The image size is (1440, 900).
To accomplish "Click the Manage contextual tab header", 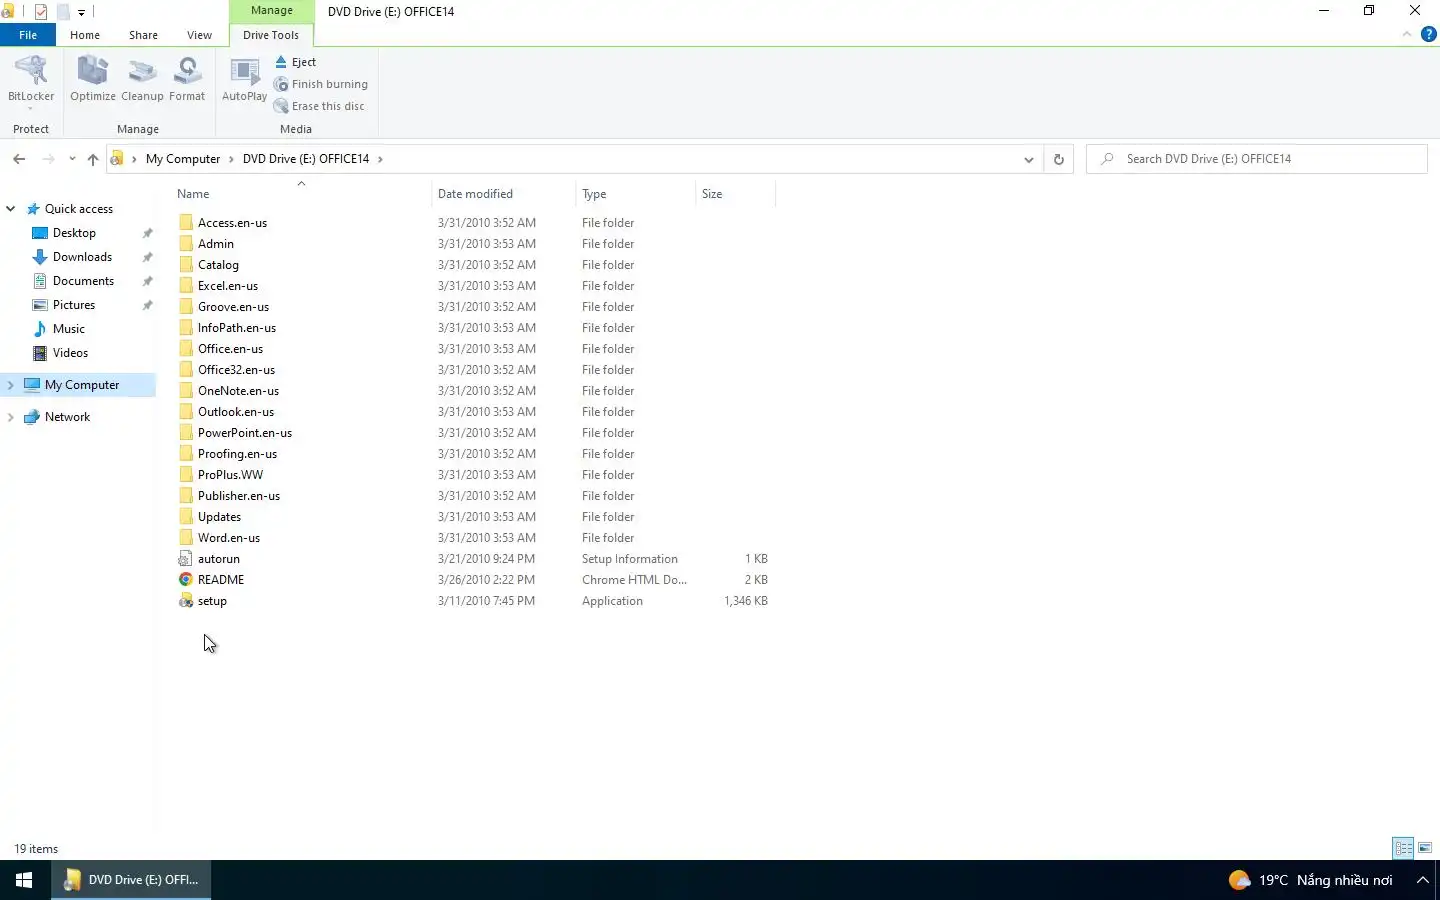I will coord(272,10).
